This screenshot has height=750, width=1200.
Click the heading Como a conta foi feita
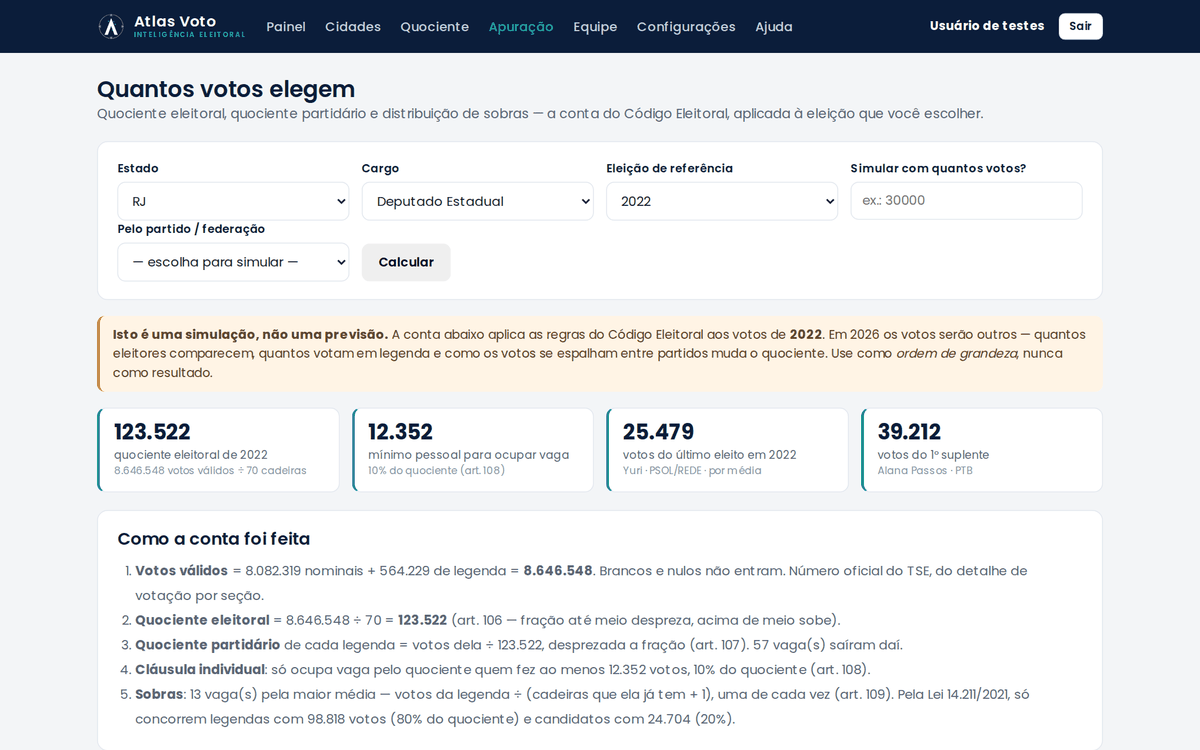tap(214, 539)
